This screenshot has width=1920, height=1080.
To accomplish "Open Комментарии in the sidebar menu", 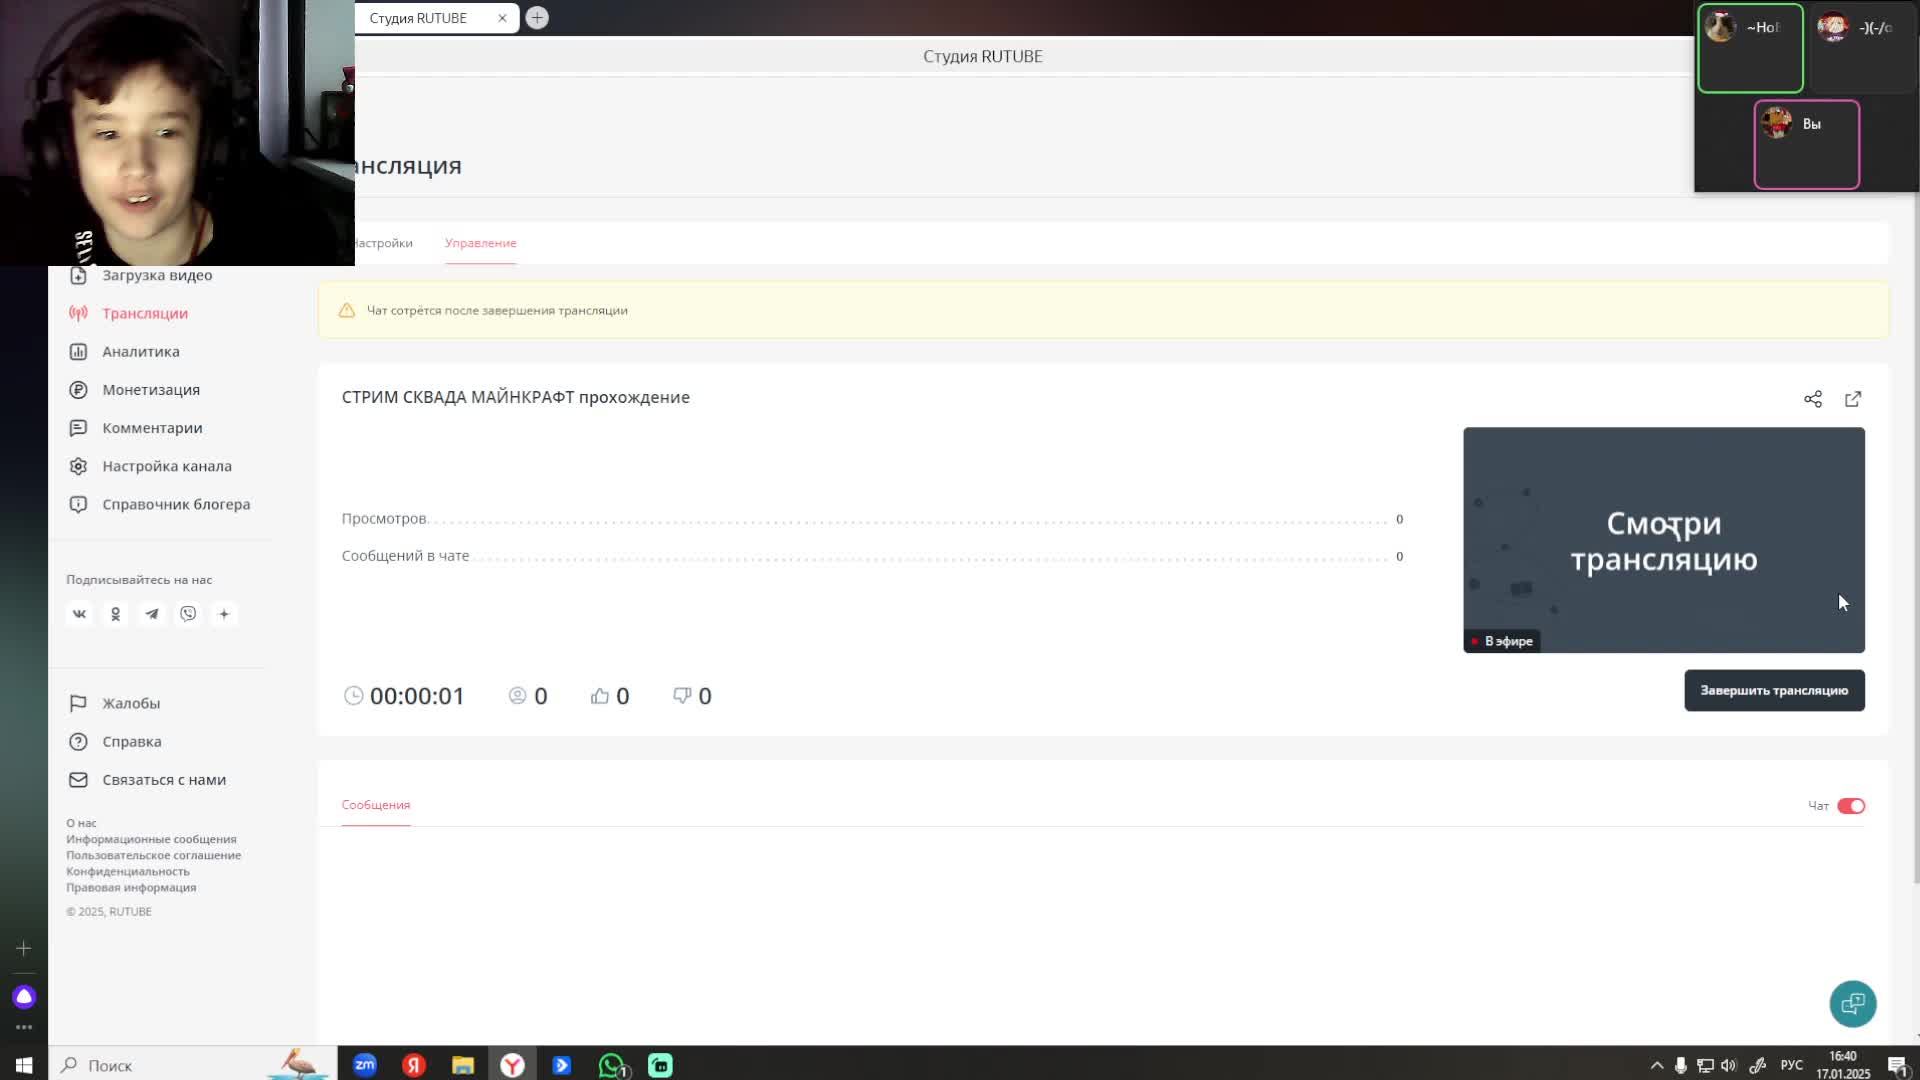I will (152, 428).
